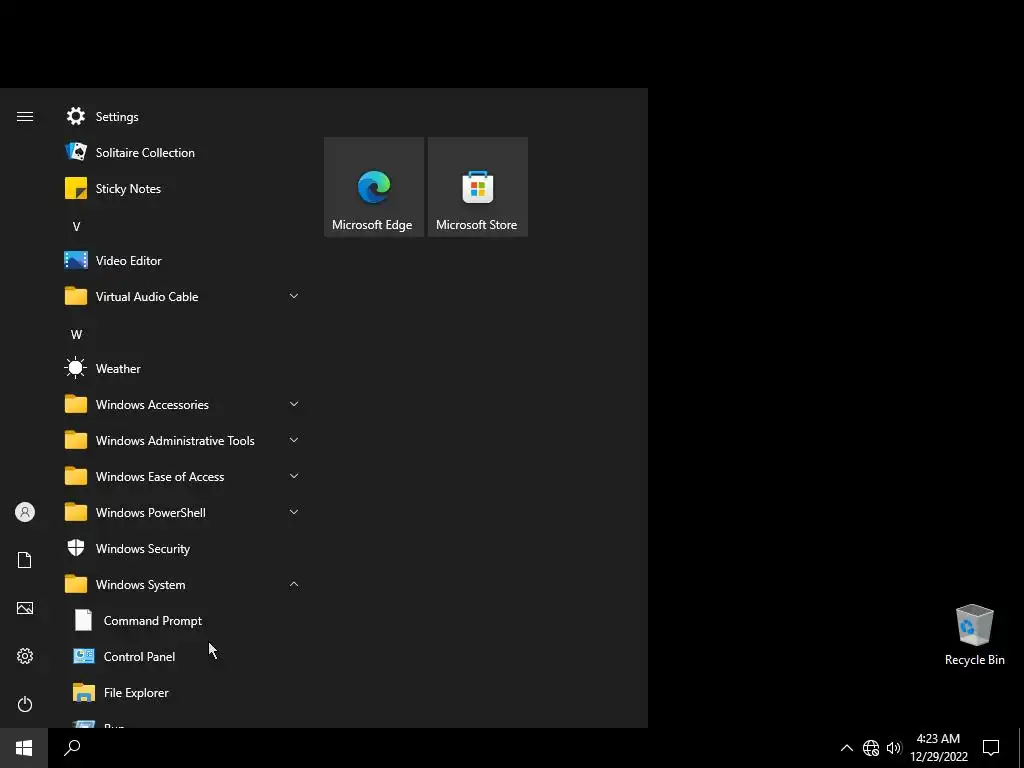Open the Microsoft Edge tile

coord(374,187)
